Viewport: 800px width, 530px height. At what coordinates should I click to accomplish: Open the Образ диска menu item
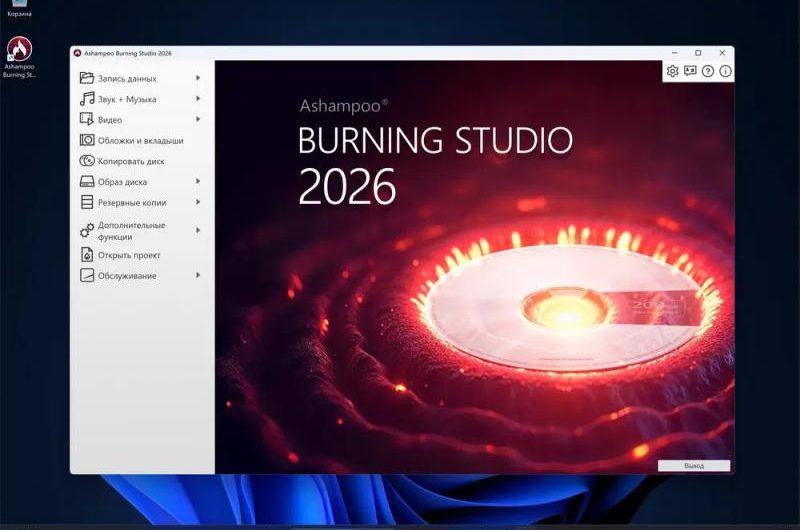tap(141, 182)
